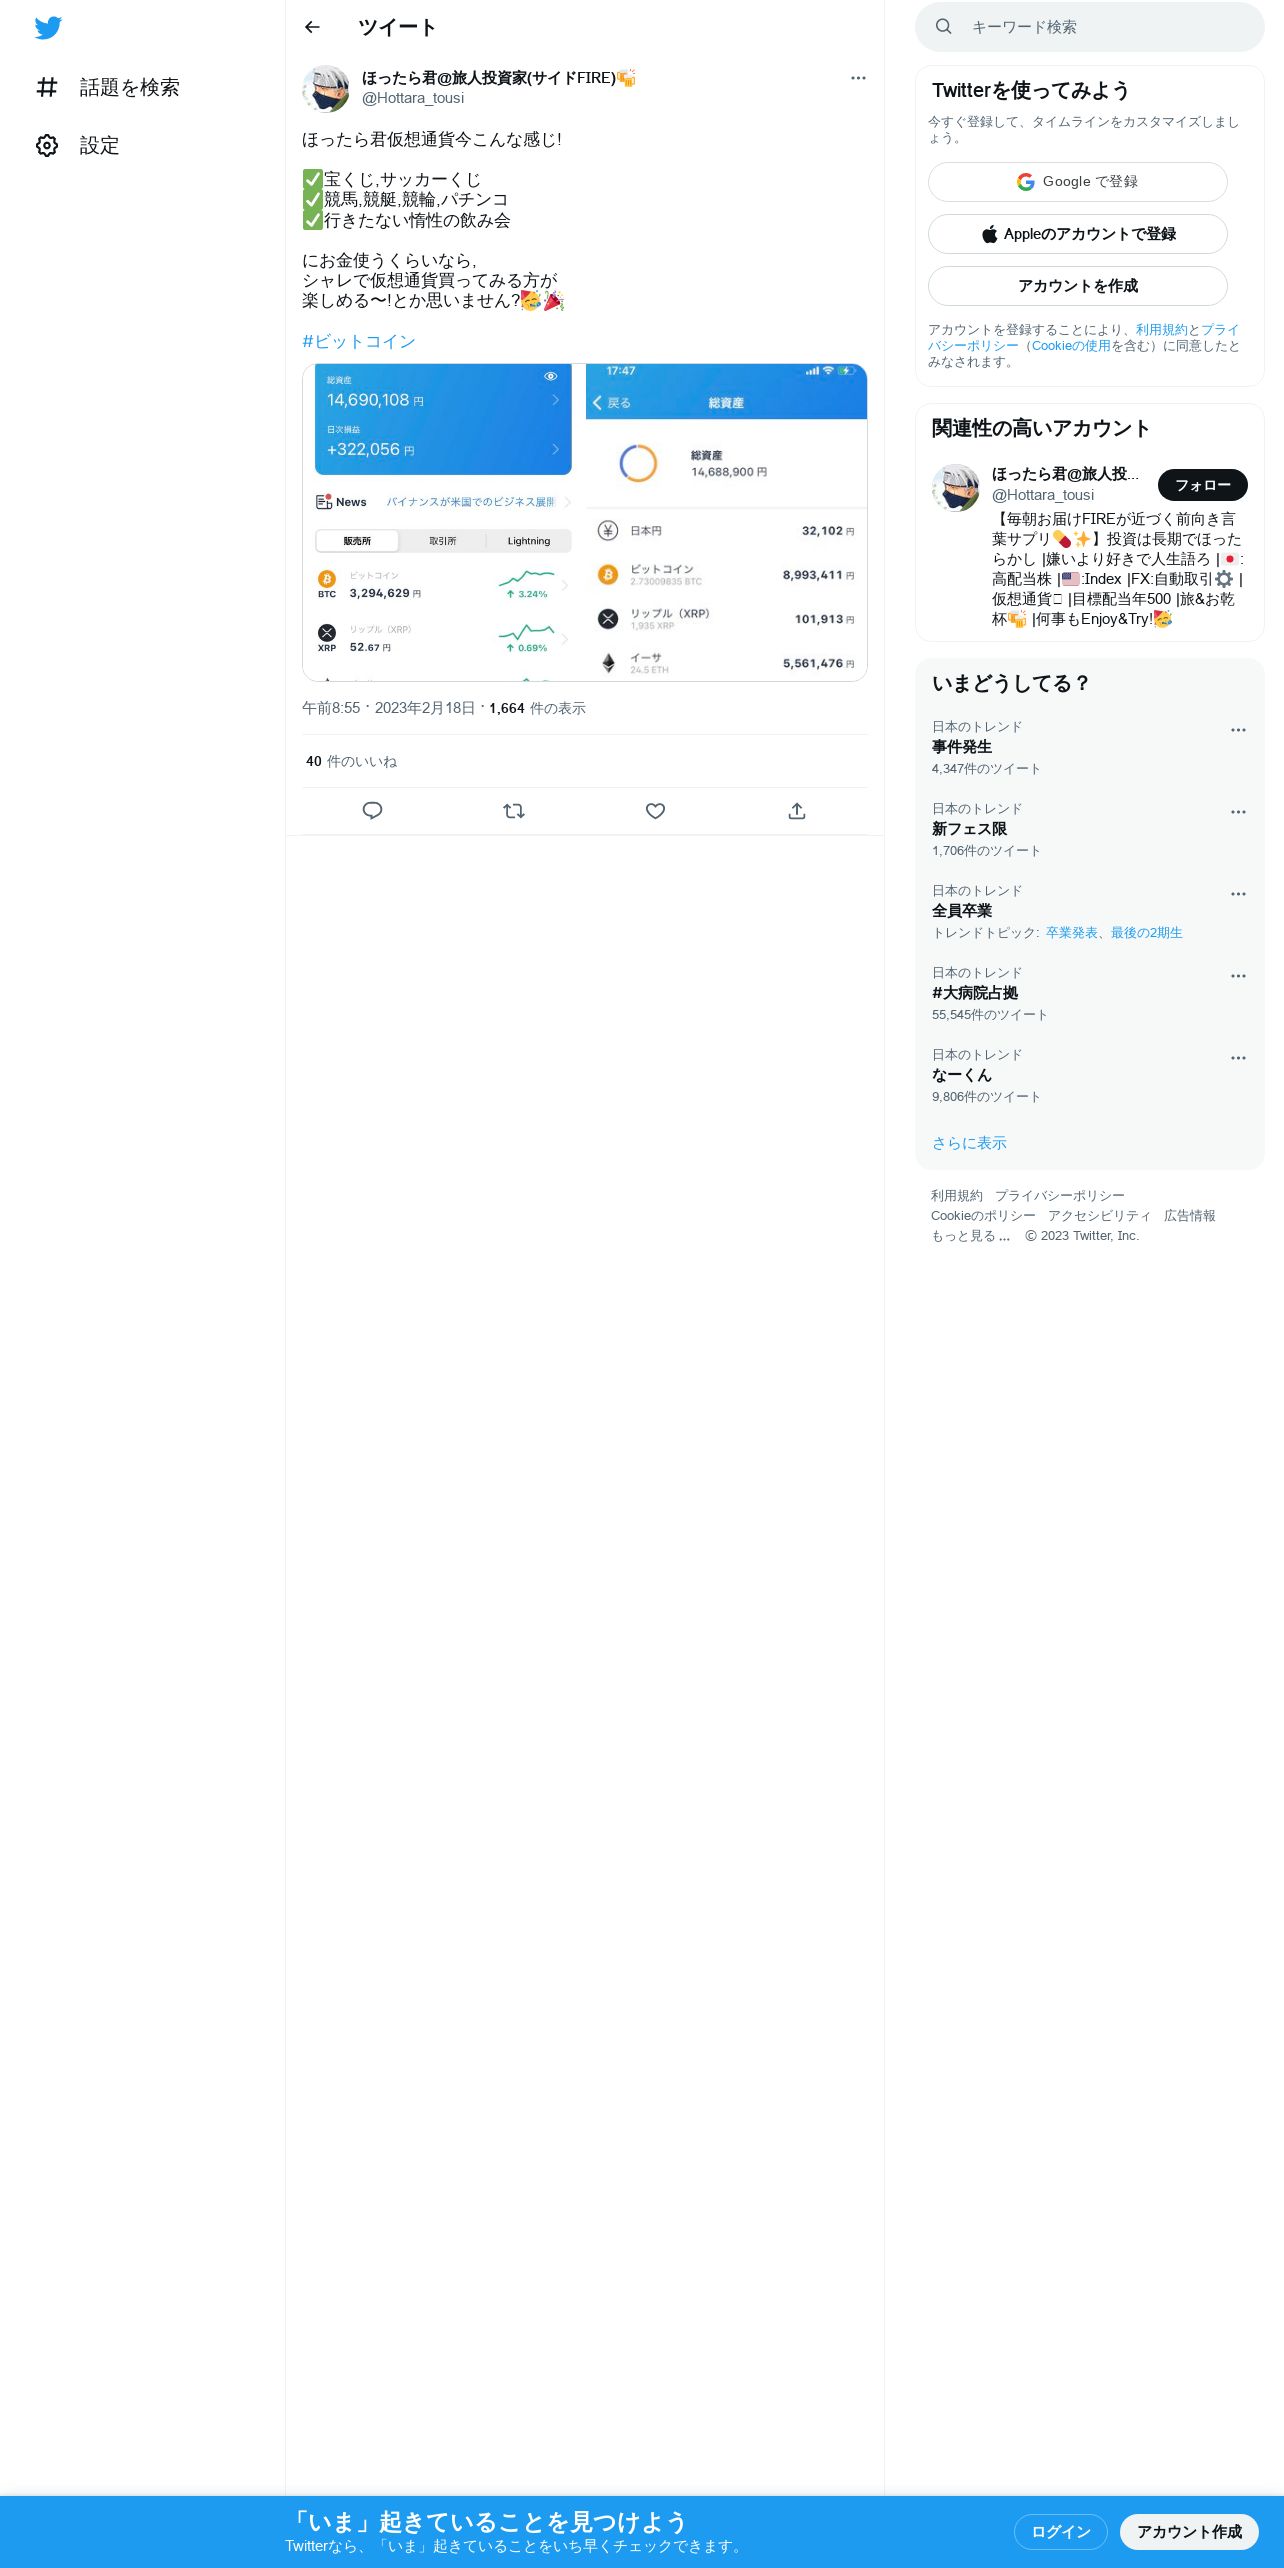This screenshot has width=1284, height=2568.
Task: Open @Hottara_tousi handle under tweet author
Action: point(413,98)
